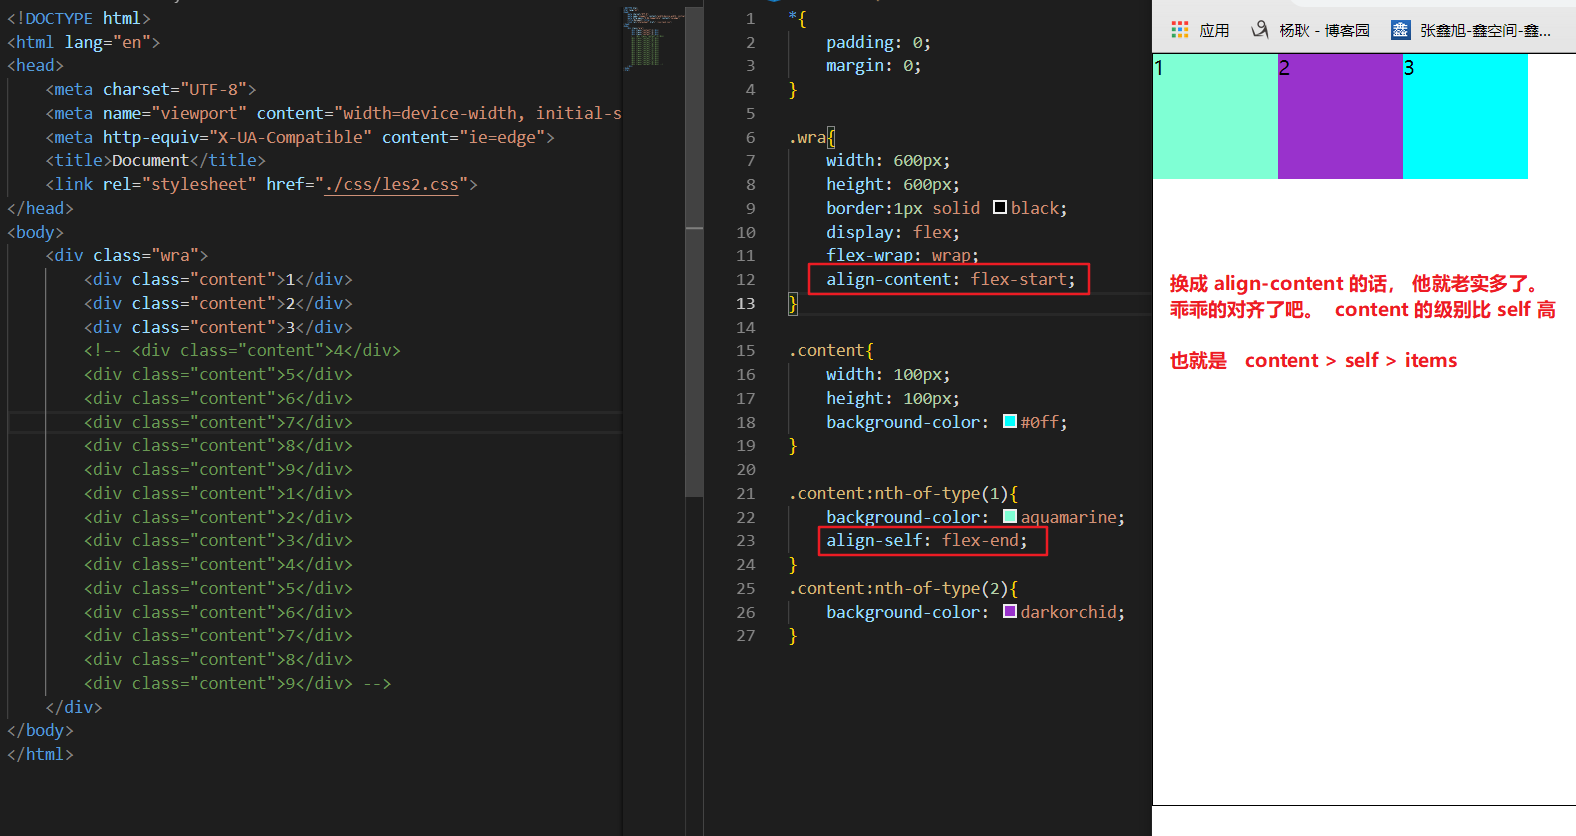Click the HTML editor vertical scrollbar thumb
The width and height of the screenshot is (1576, 836).
coord(694,360)
